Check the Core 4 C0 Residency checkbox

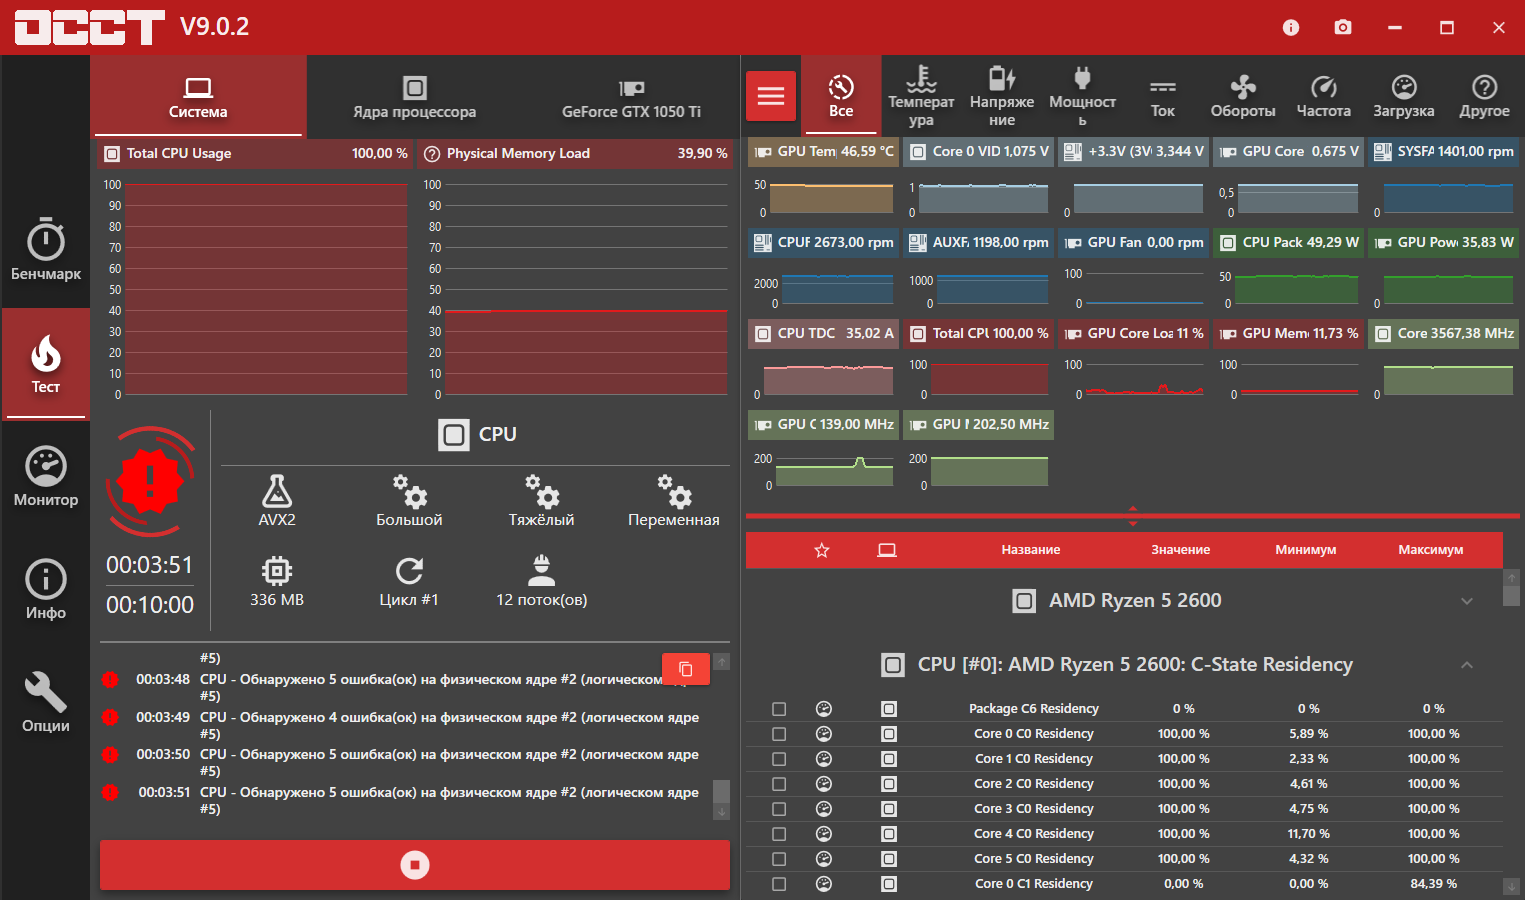pyautogui.click(x=779, y=834)
